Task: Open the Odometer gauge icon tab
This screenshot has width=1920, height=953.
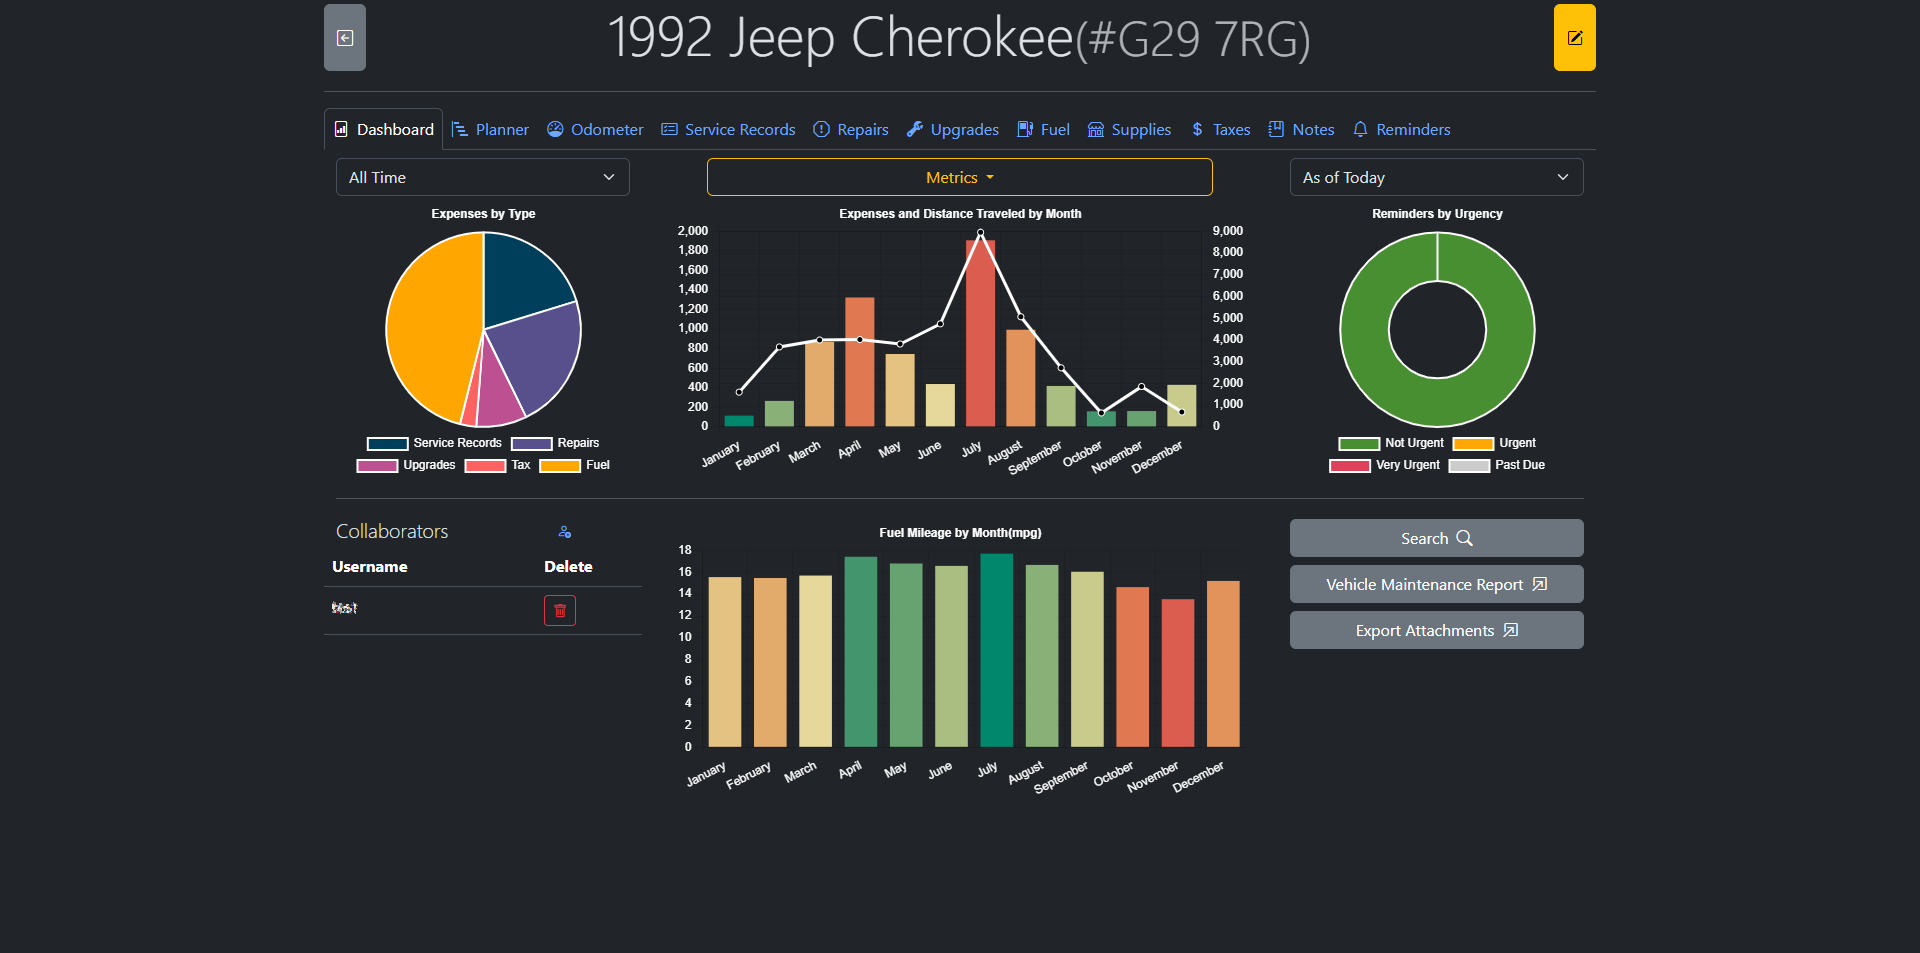Action: tap(555, 130)
